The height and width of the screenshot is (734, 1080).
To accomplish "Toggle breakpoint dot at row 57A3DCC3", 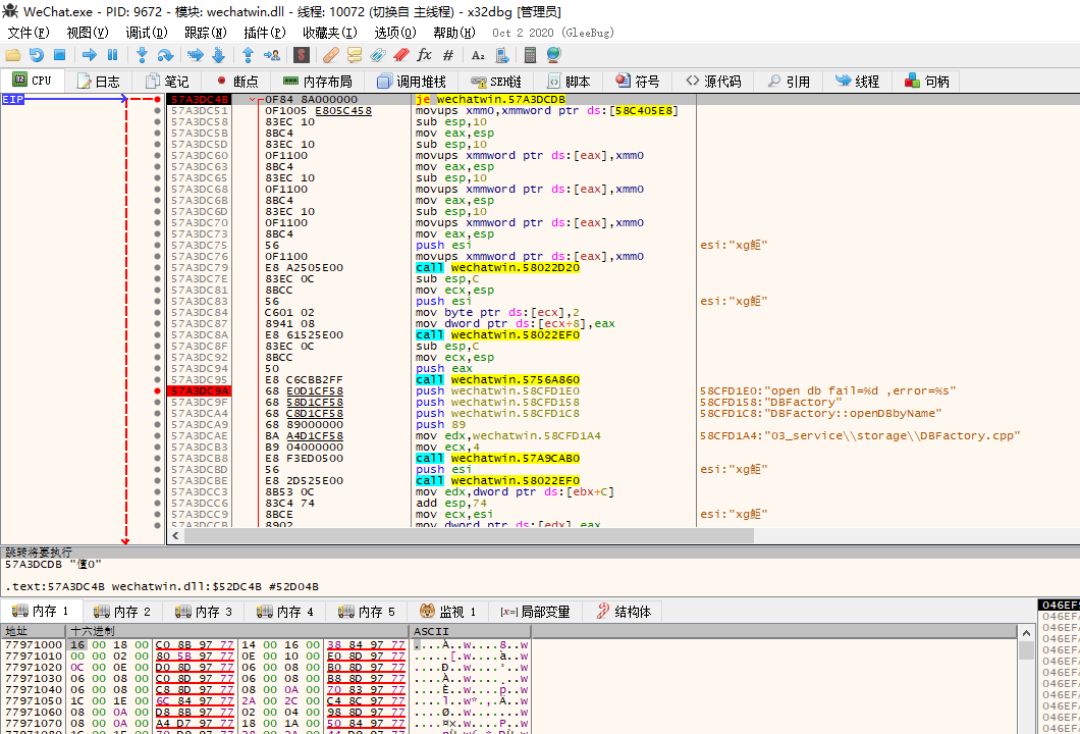I will (x=158, y=492).
